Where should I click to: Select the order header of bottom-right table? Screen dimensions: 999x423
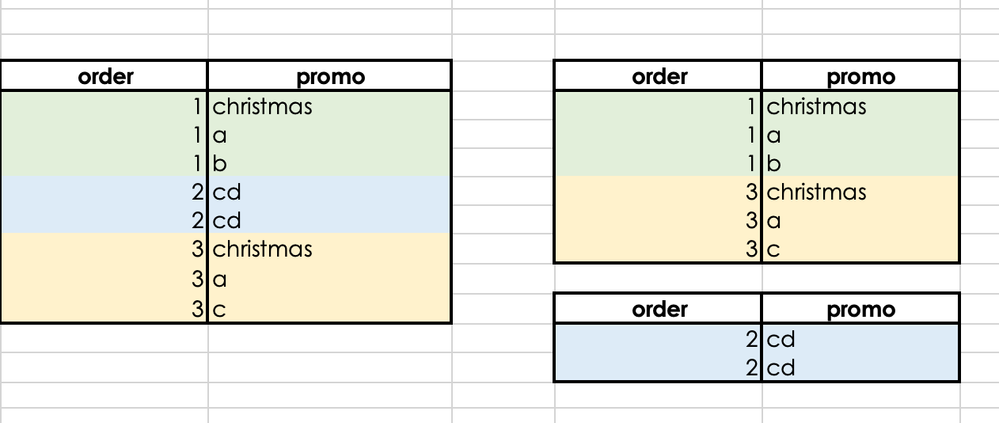pos(658,309)
